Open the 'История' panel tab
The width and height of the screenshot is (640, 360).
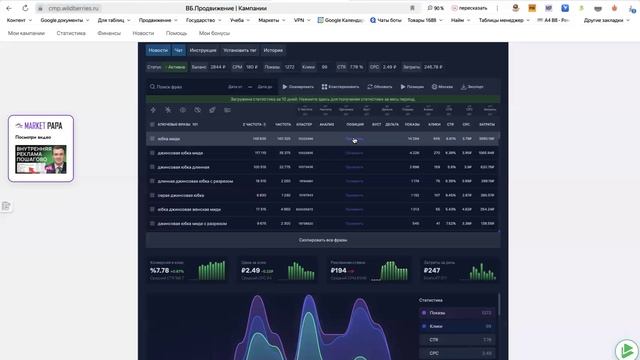point(273,50)
